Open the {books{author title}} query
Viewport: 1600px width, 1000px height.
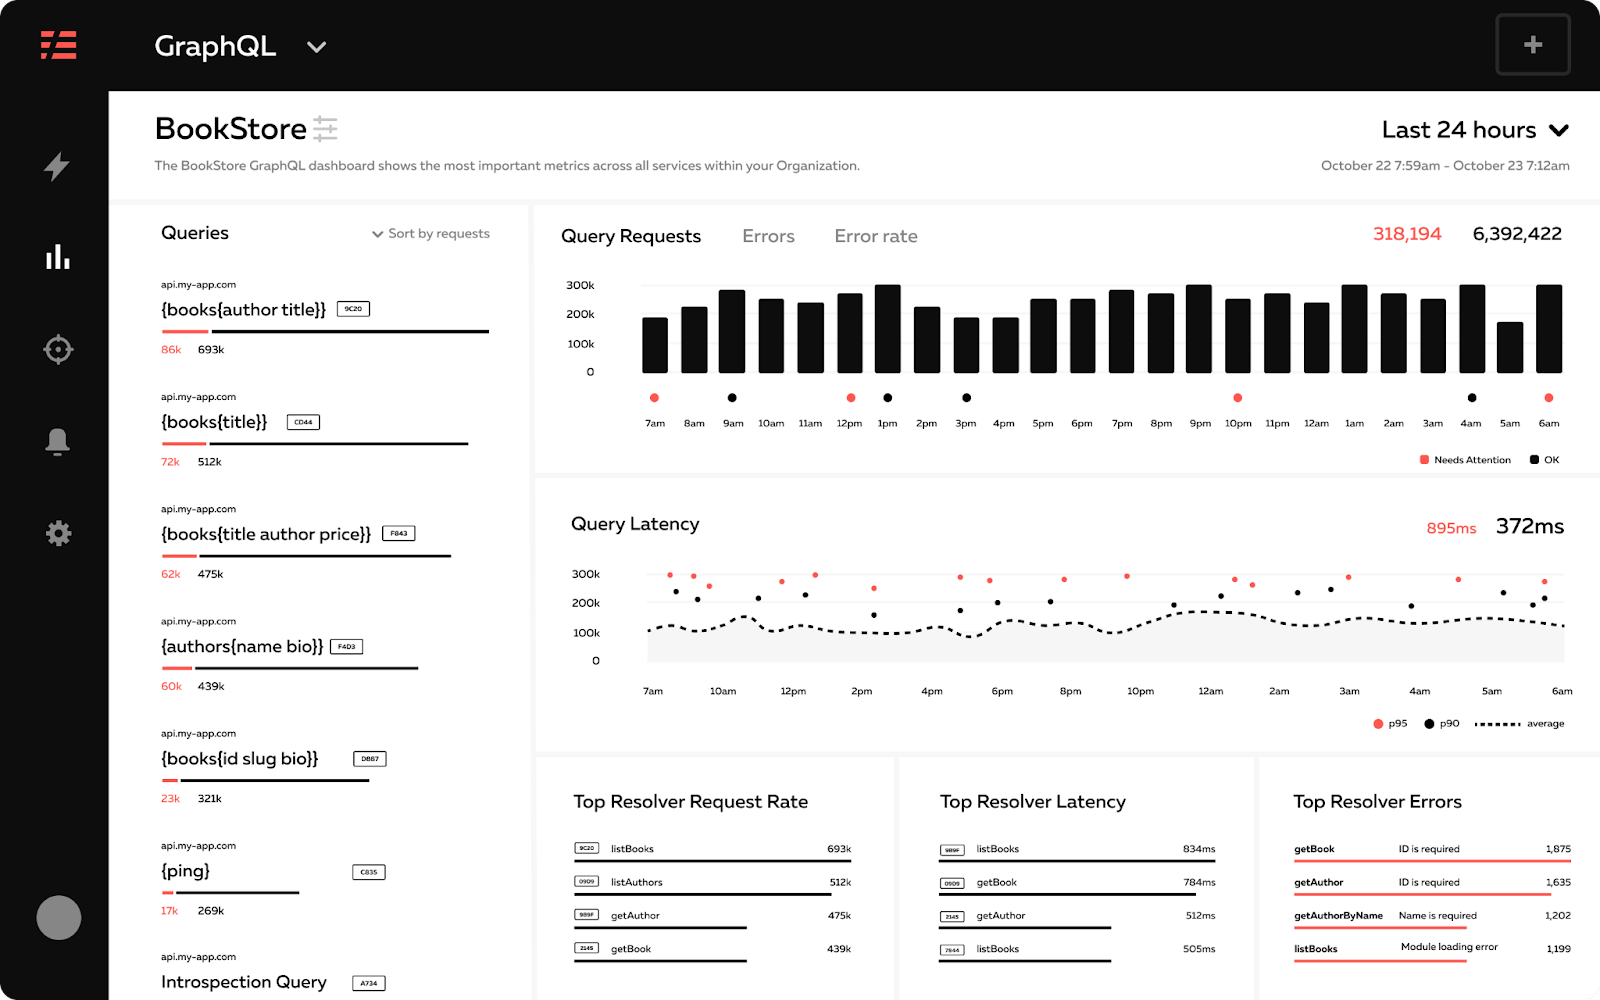pos(244,310)
